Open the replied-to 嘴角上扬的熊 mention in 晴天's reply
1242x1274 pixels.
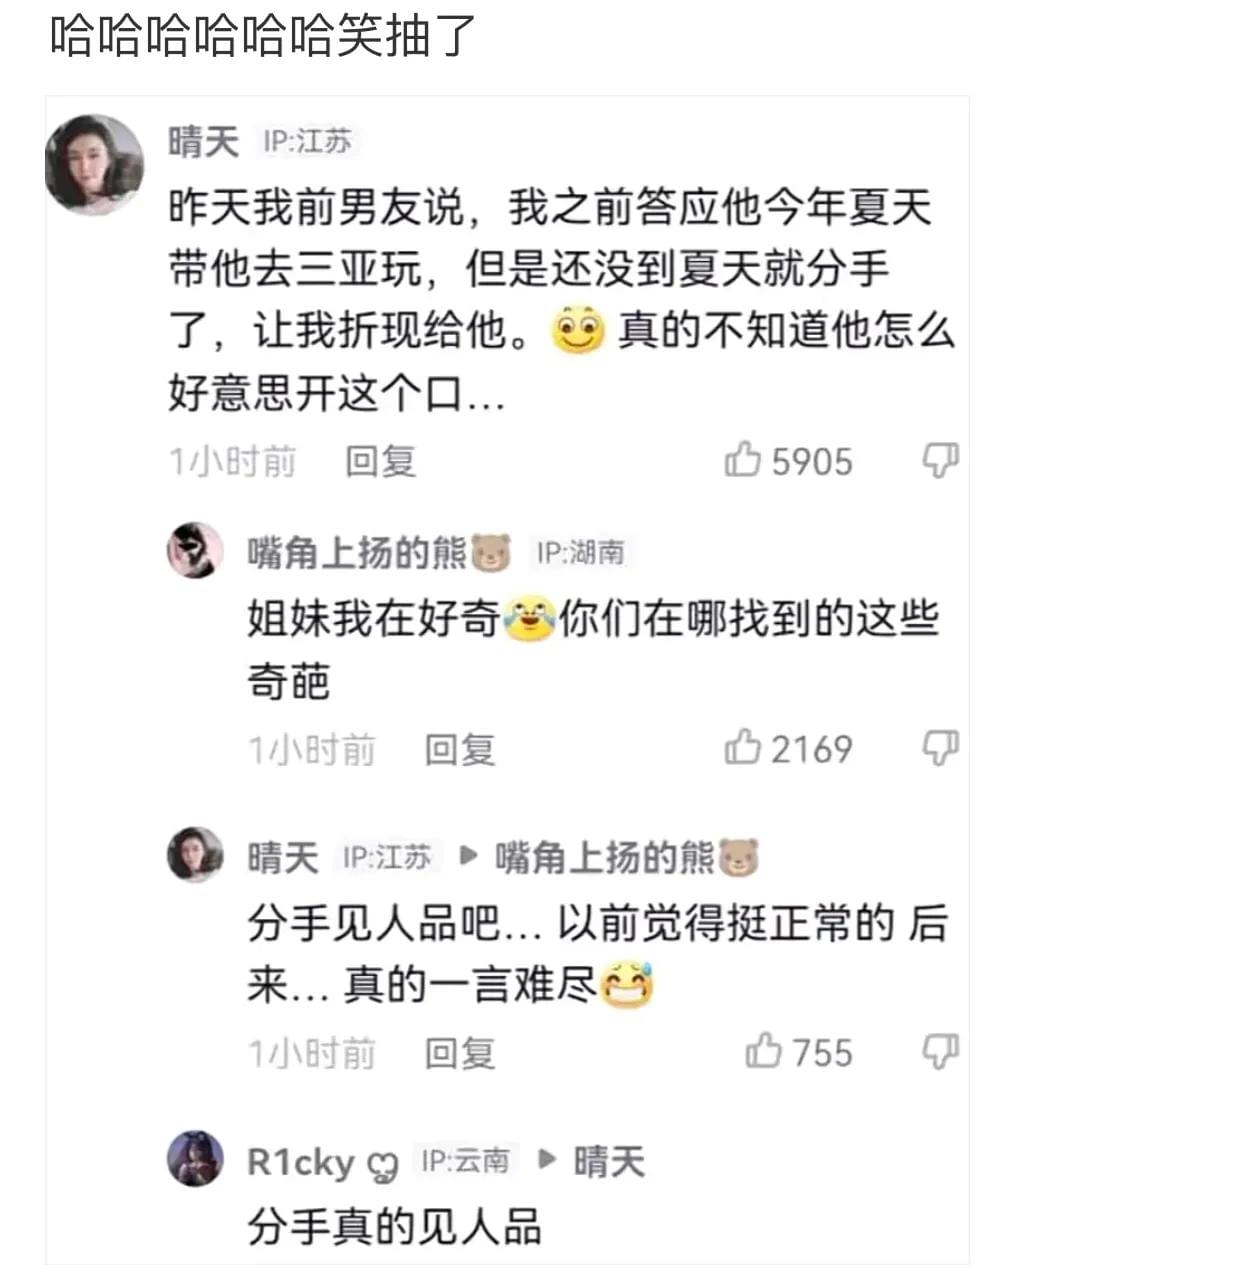tap(605, 857)
